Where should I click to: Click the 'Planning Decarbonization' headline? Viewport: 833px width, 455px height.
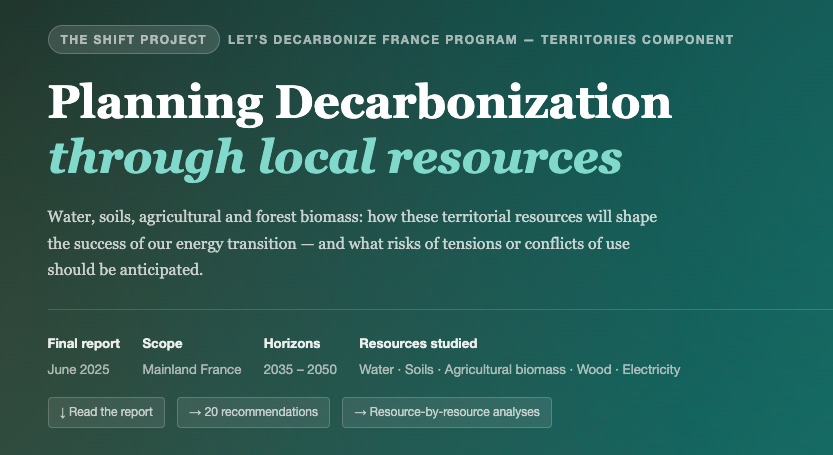click(x=360, y=103)
